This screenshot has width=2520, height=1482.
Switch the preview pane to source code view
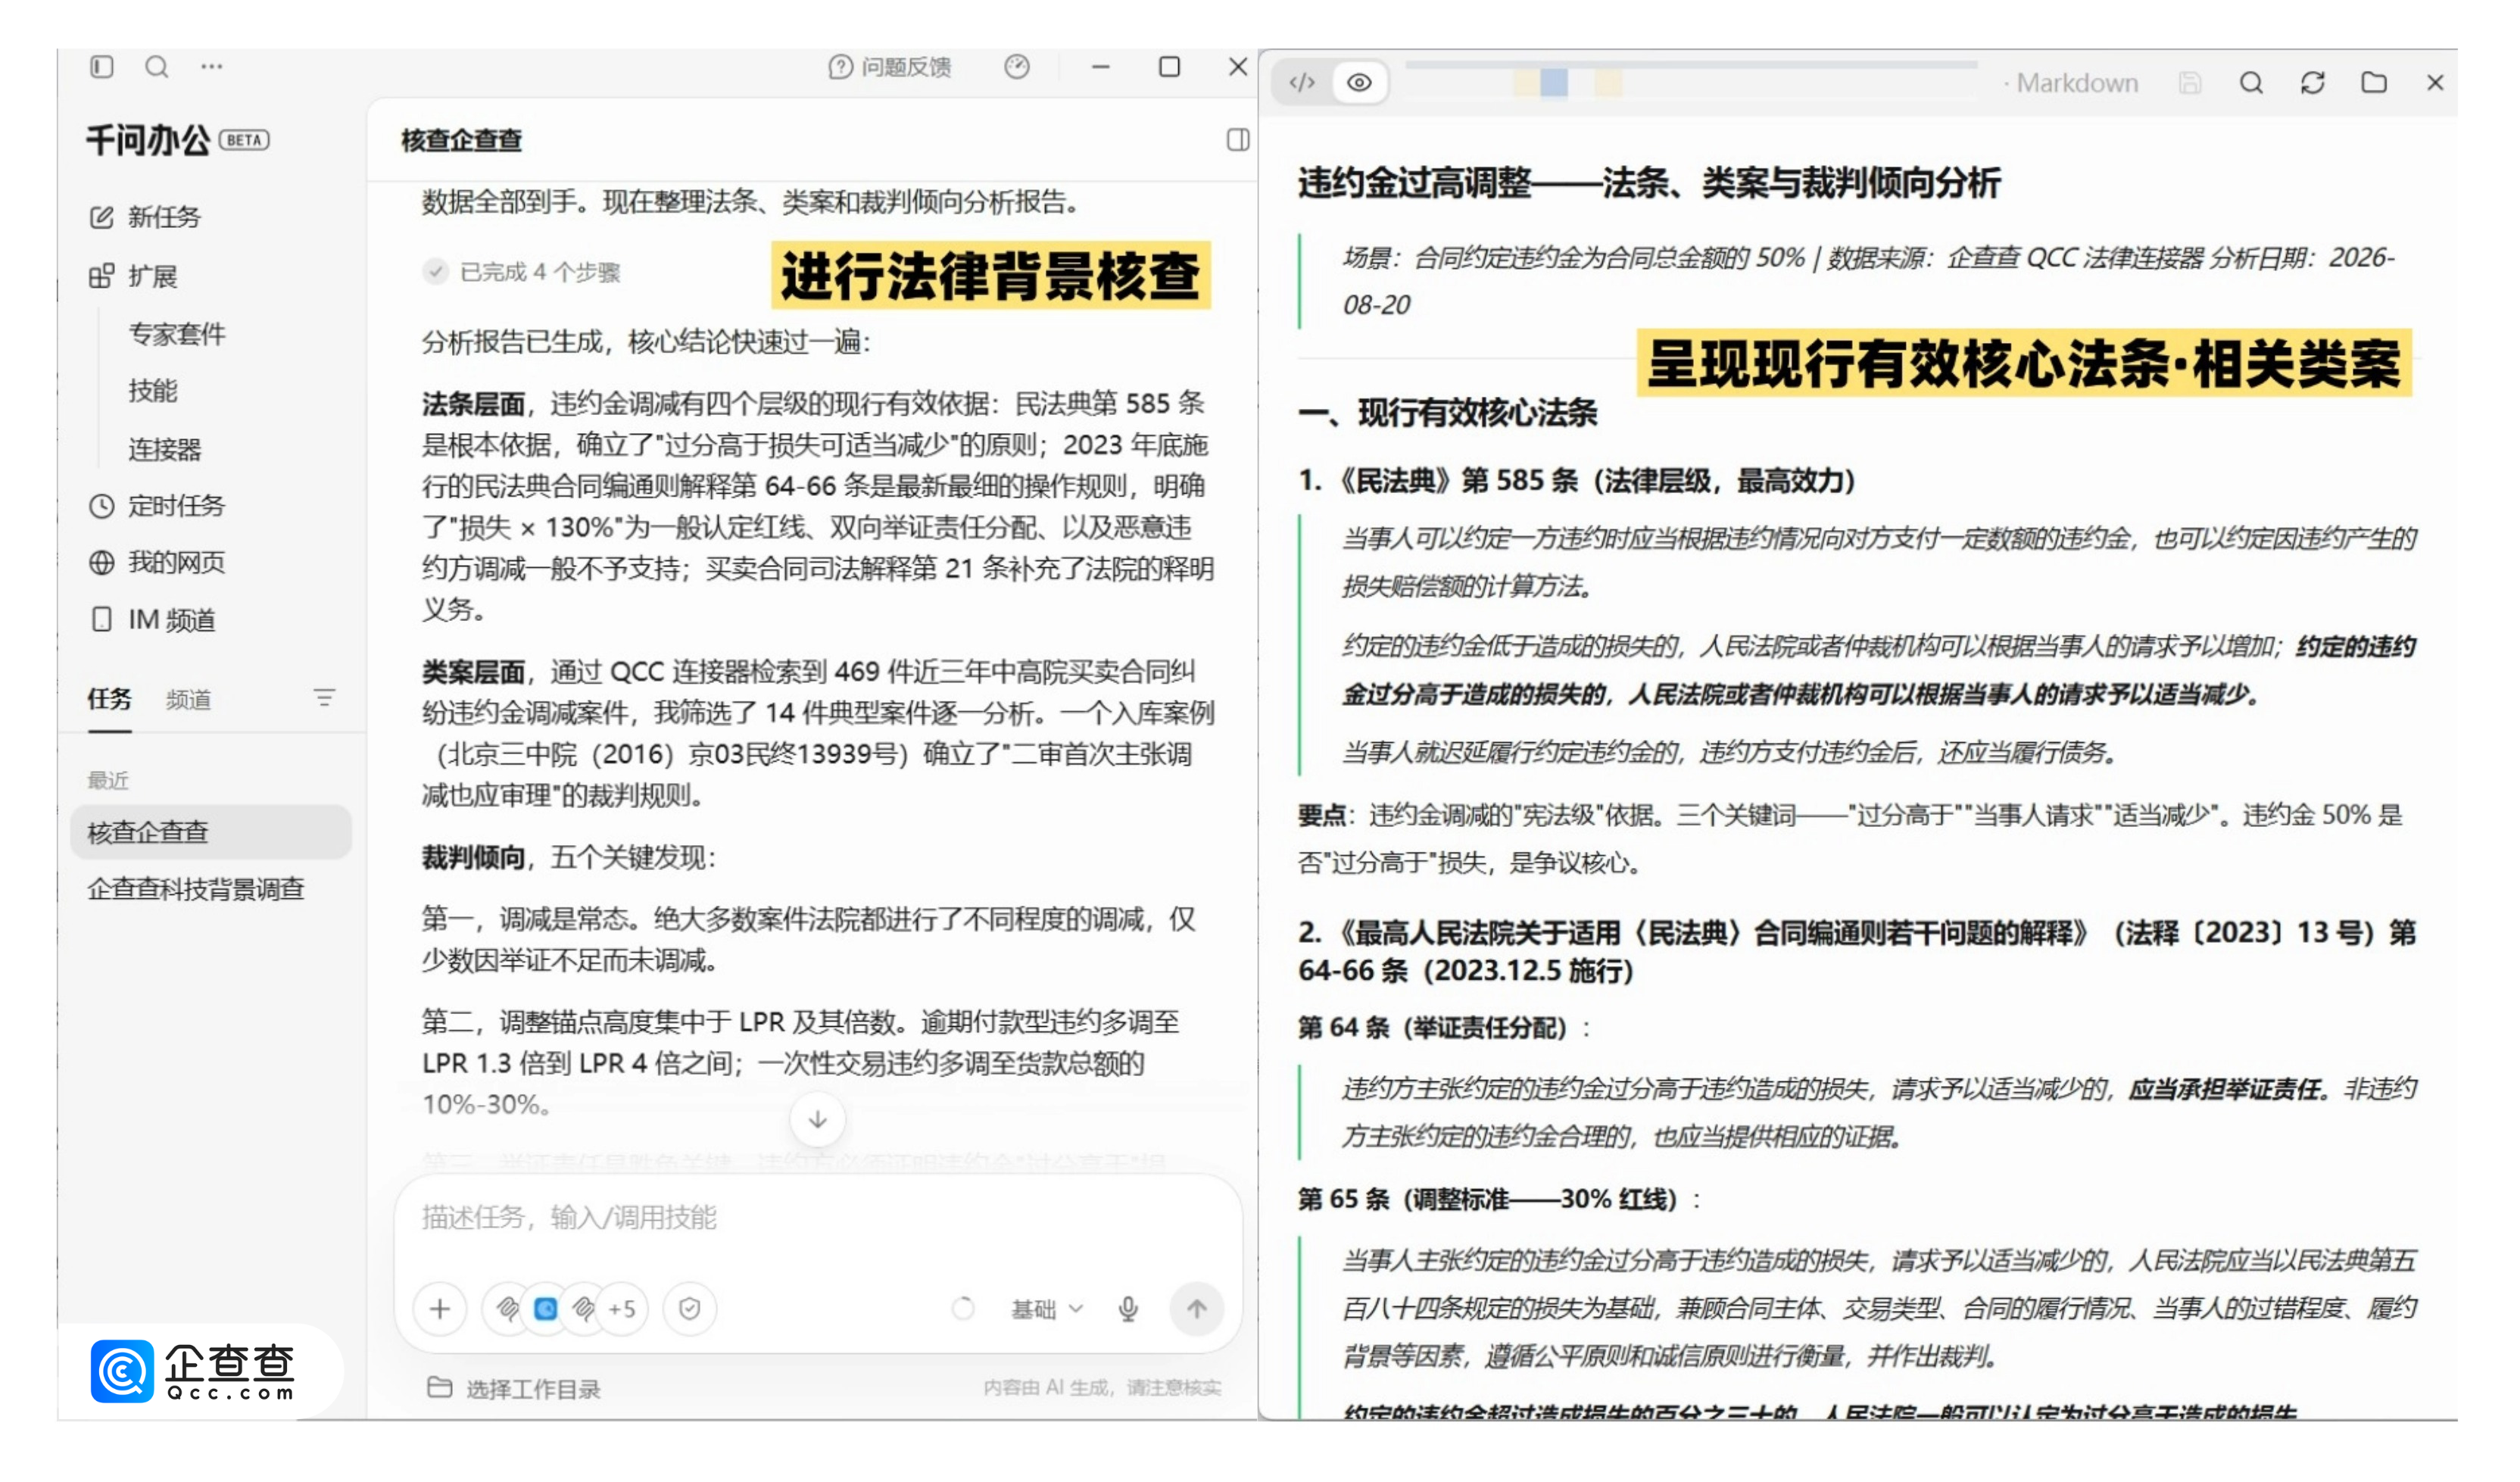[1302, 83]
